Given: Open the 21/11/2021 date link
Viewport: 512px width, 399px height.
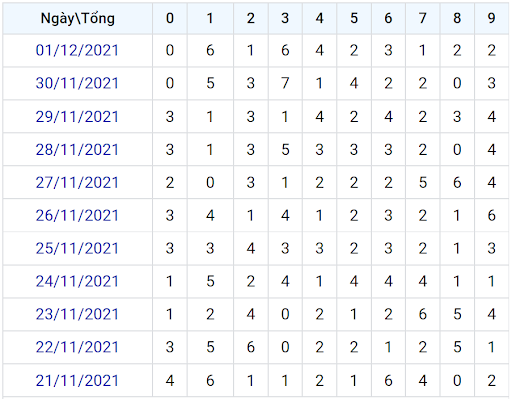Looking at the screenshot, I should pos(77,381).
